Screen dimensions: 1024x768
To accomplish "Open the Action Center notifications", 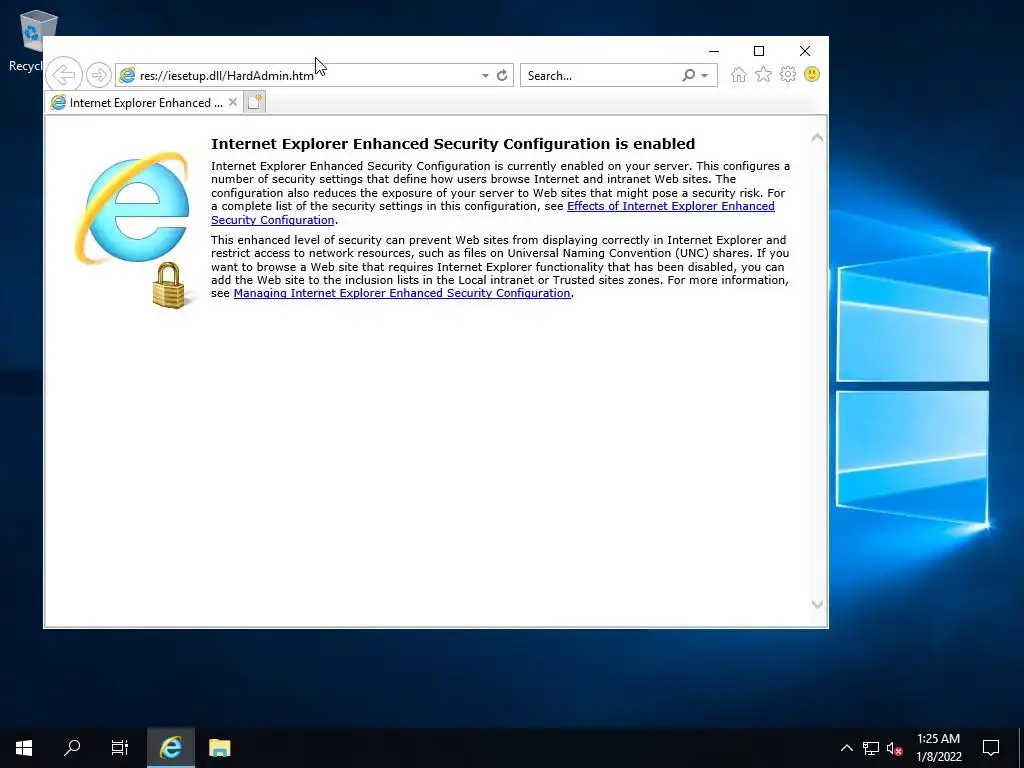I will [x=991, y=748].
